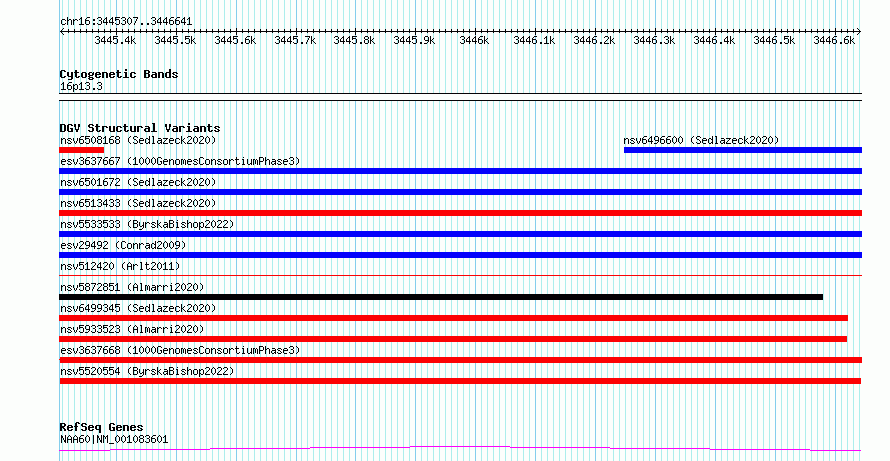Click the nsv6508168 red variant bar

click(82, 150)
